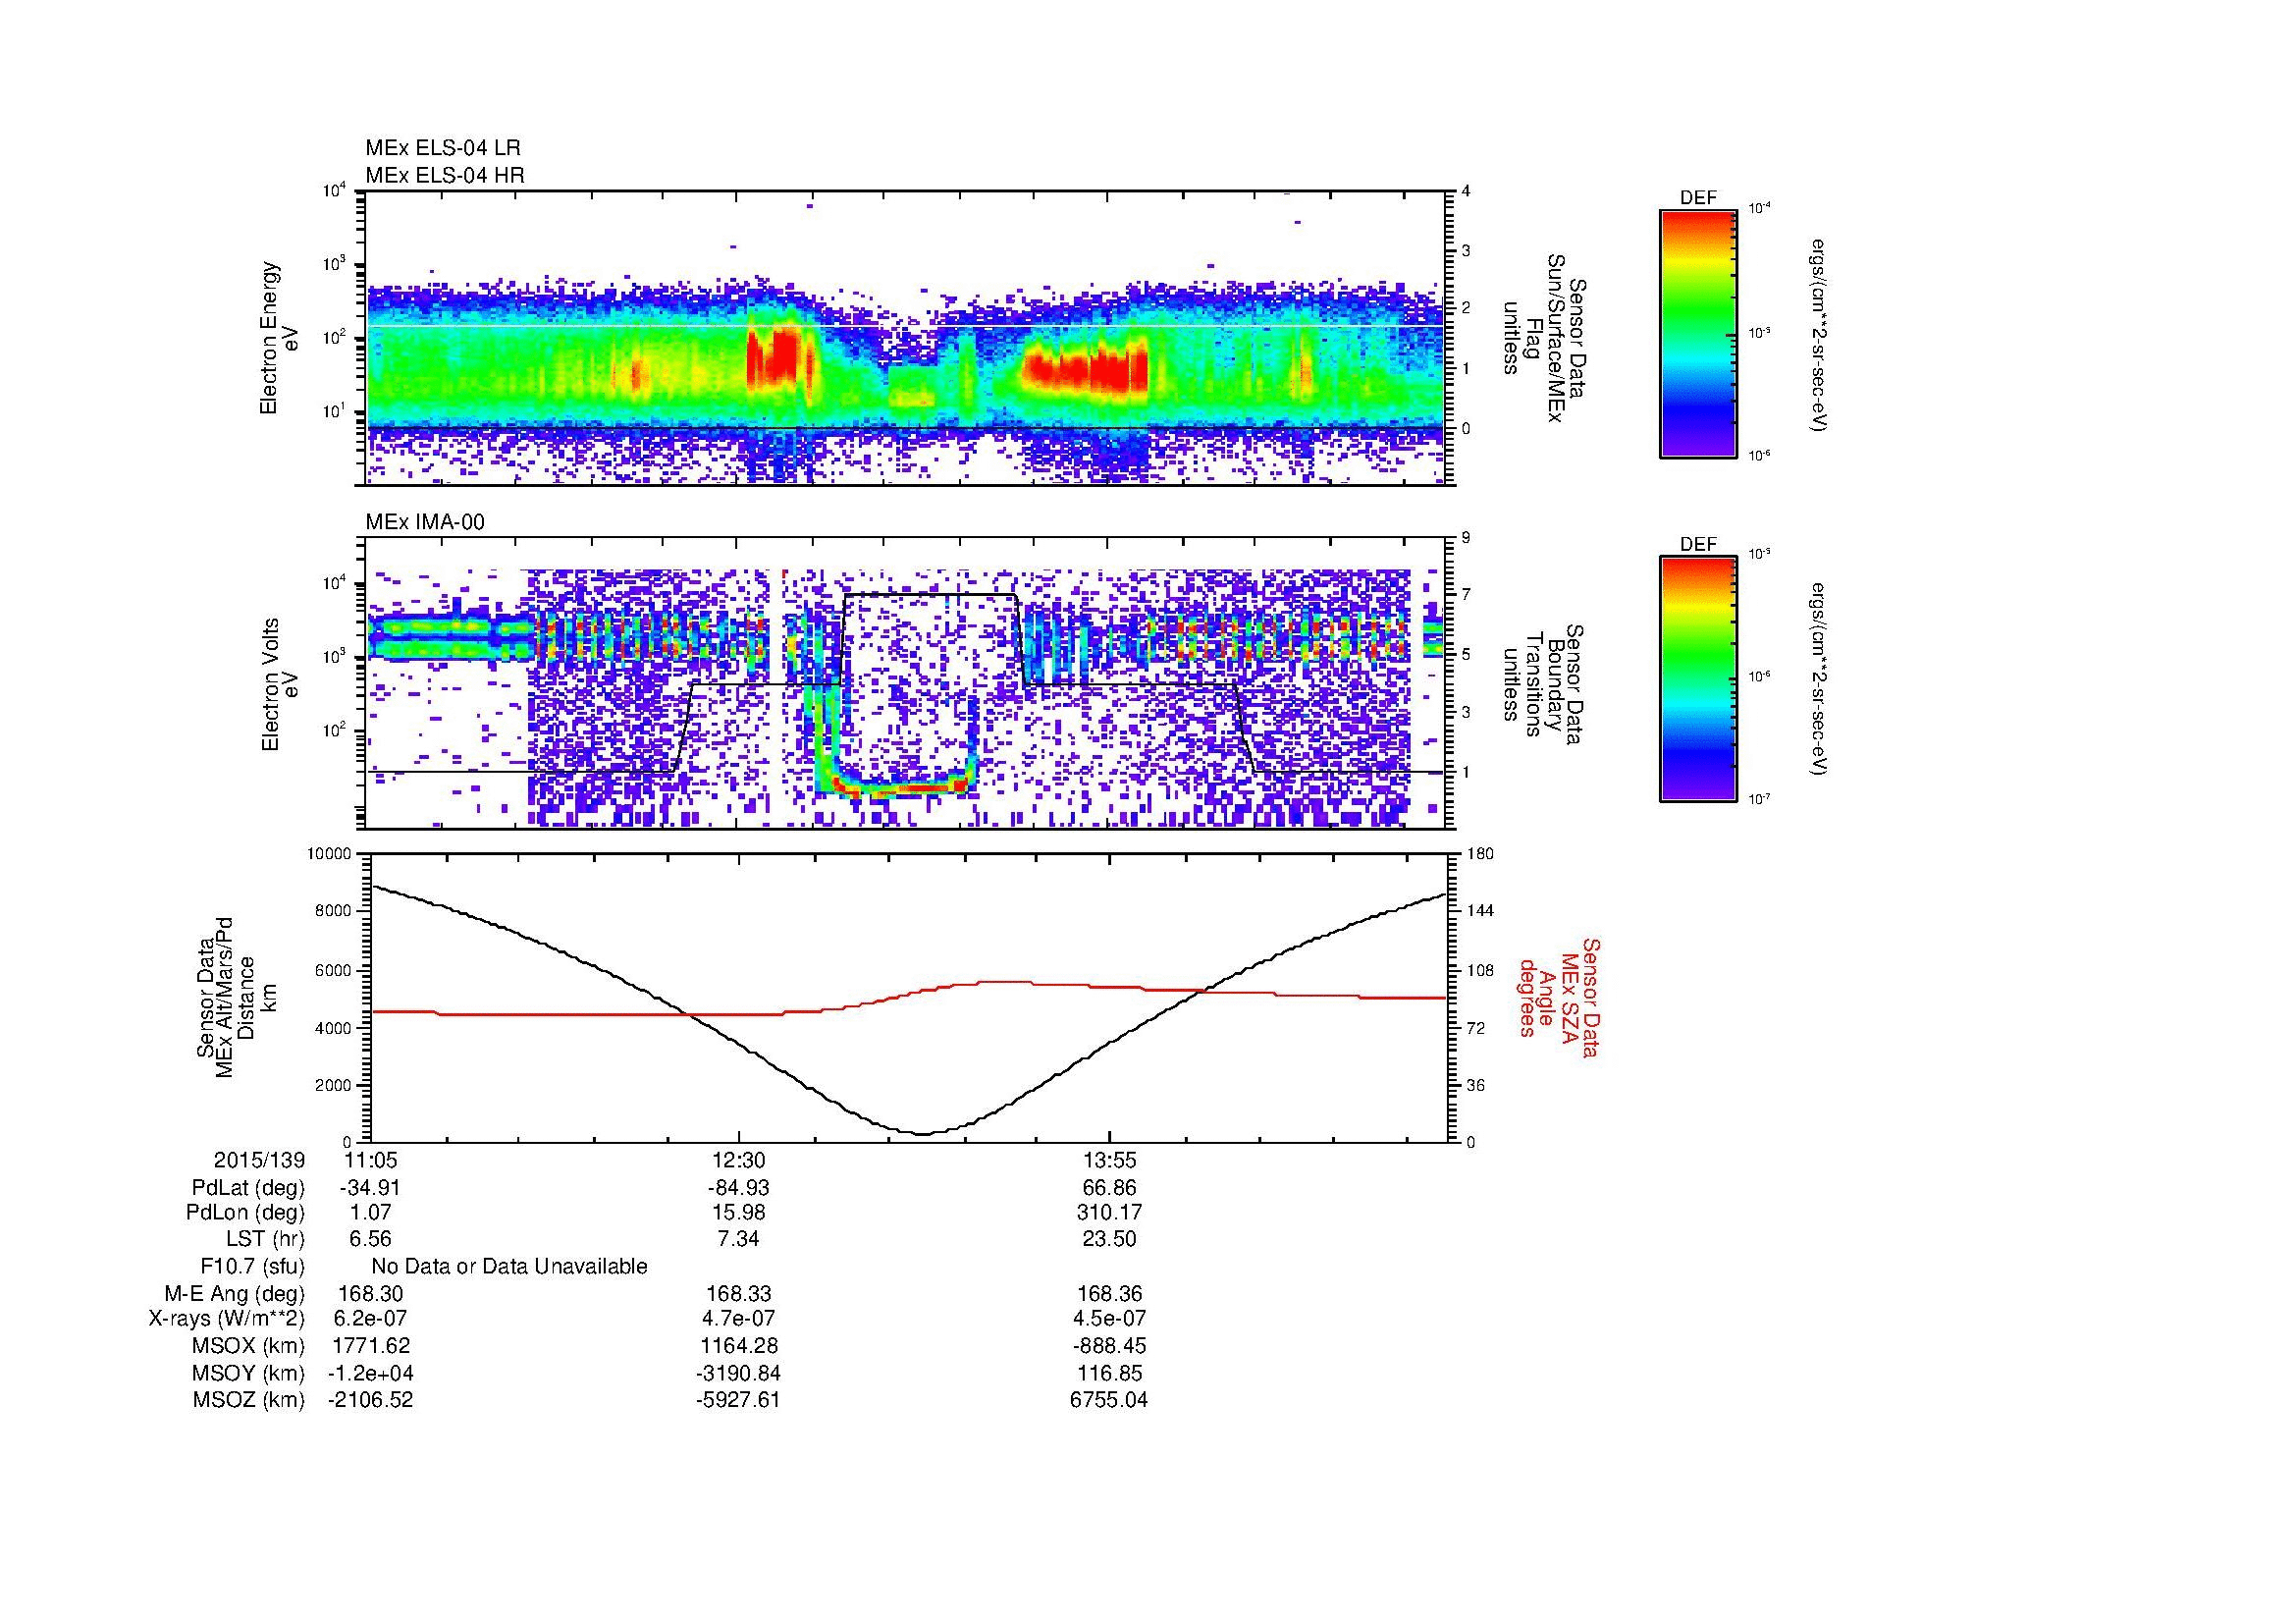Click the LST value '23.50'
Screen dimensions: 2296x1623
coord(1109,1239)
